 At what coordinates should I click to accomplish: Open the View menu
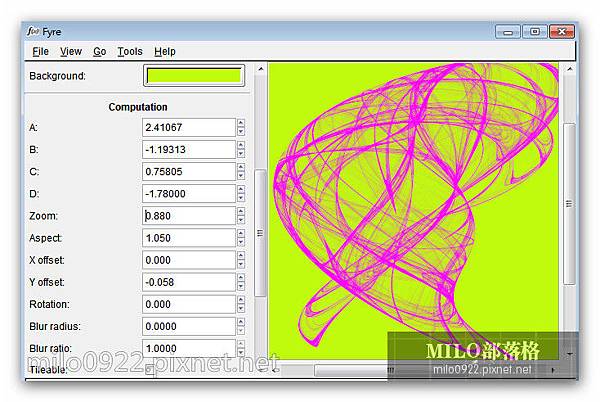pyautogui.click(x=71, y=51)
